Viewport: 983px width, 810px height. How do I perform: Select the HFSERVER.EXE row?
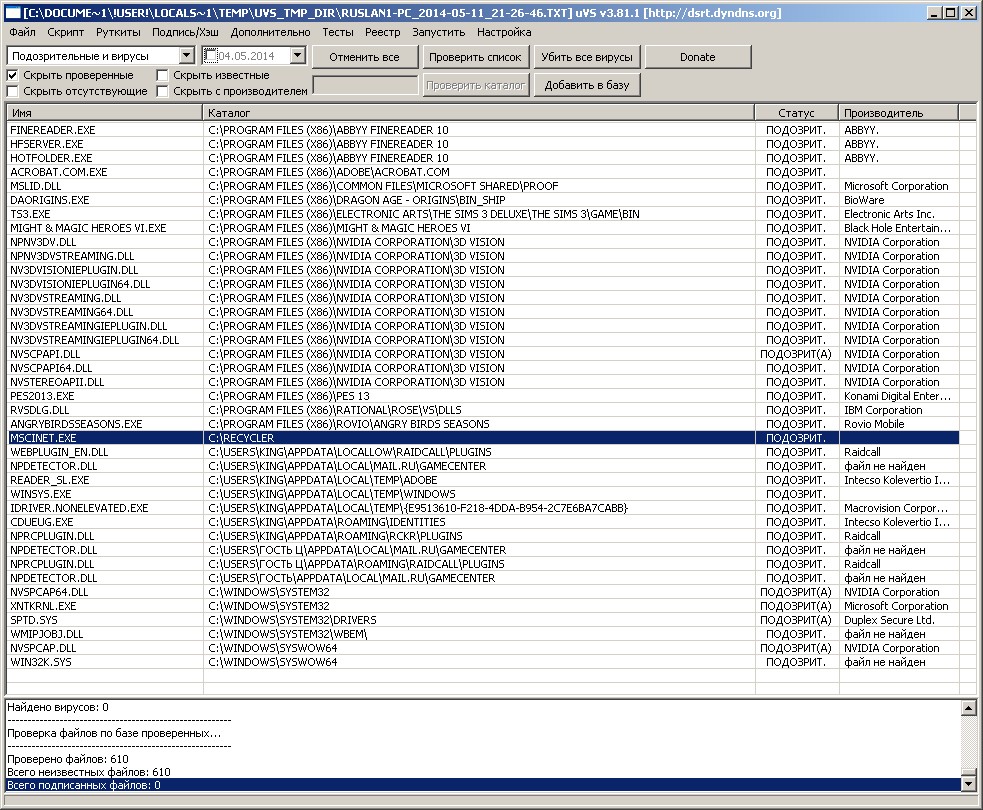[483, 144]
